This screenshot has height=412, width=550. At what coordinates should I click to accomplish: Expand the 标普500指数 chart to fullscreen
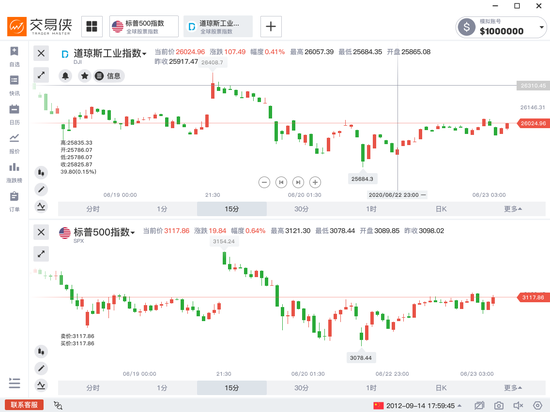point(41,254)
